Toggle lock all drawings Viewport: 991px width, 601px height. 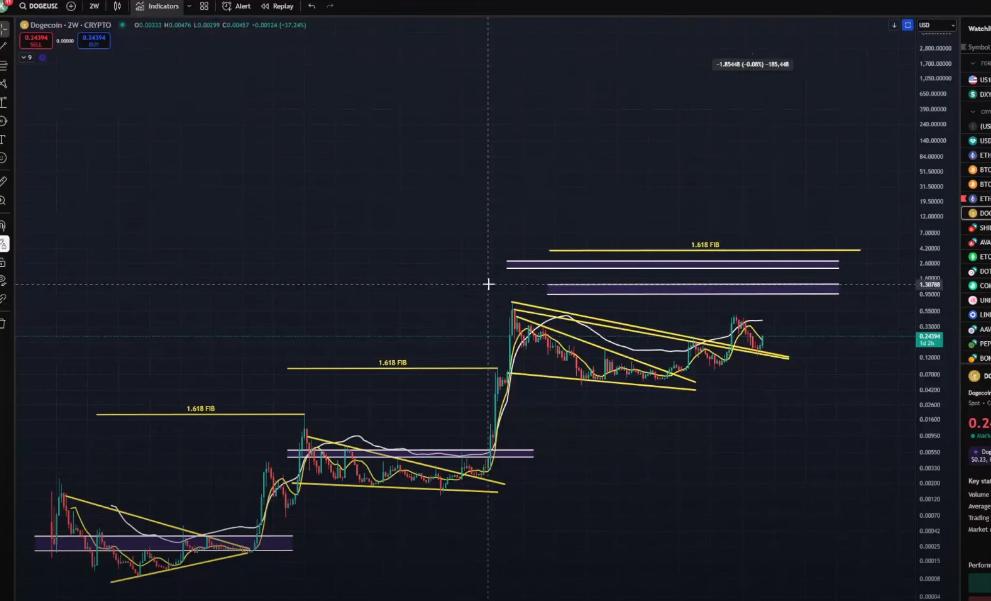coord(4,262)
